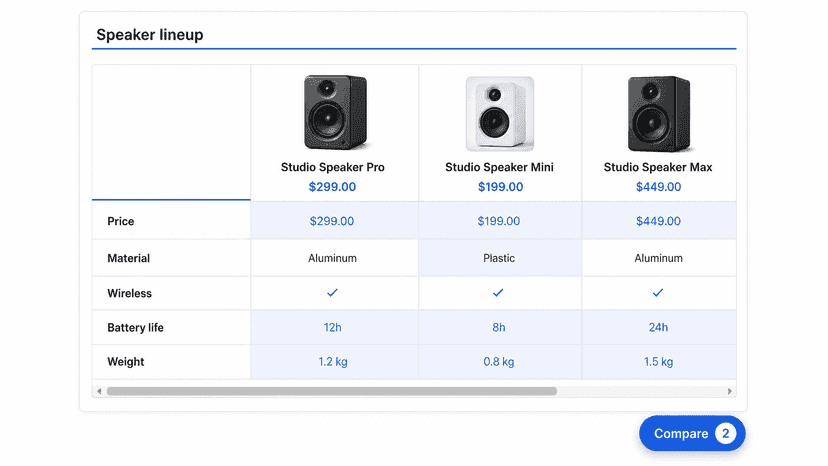Click the Speaker lineup heading
Image resolution: width=828 pixels, height=466 pixels.
(149, 35)
